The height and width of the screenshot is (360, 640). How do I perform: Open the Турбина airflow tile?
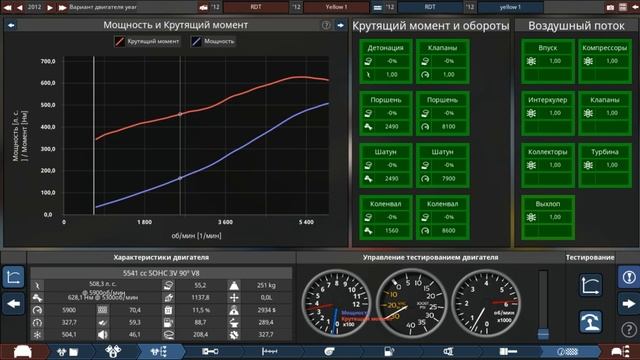[x=605, y=165]
